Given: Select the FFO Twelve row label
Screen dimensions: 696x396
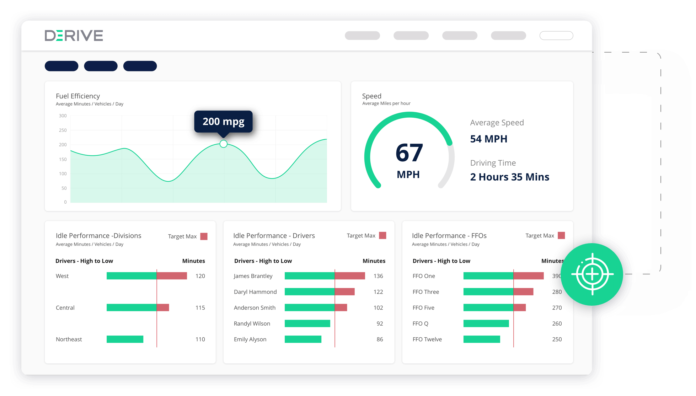Looking at the screenshot, I should (427, 339).
